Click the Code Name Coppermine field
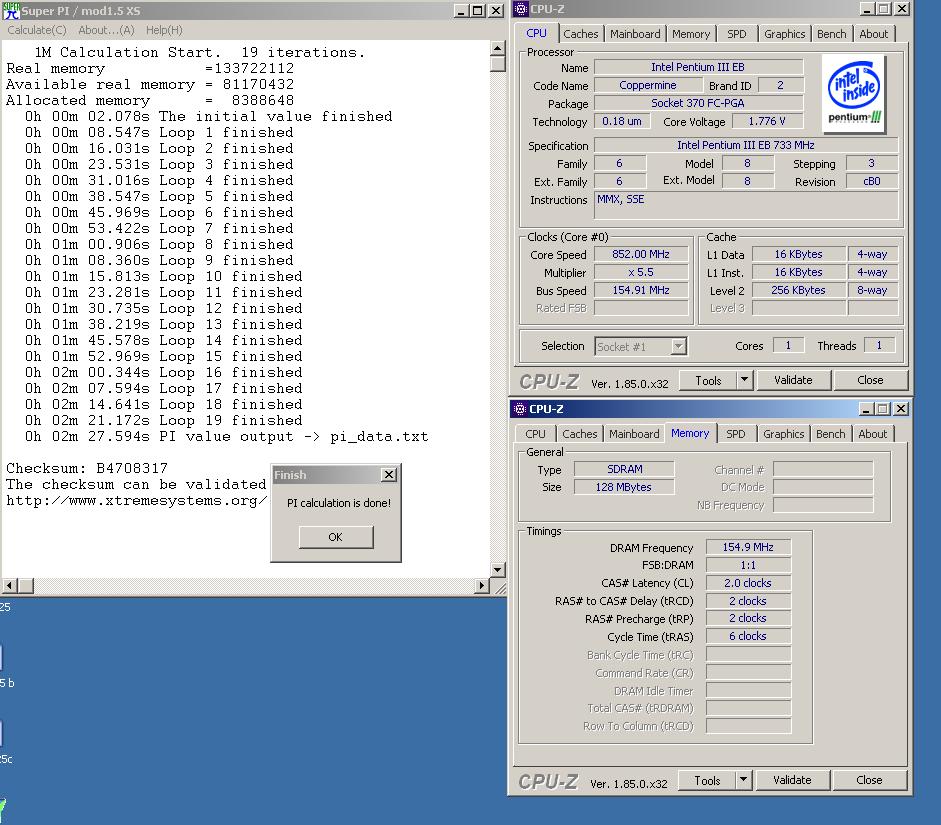This screenshot has height=825, width=941. (648, 86)
